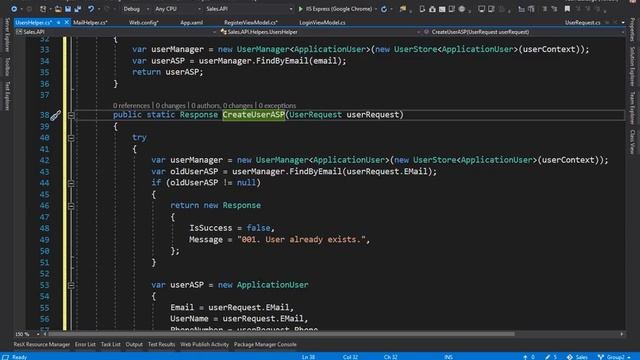Switch to the MailHelper.cs tab

tap(90, 22)
